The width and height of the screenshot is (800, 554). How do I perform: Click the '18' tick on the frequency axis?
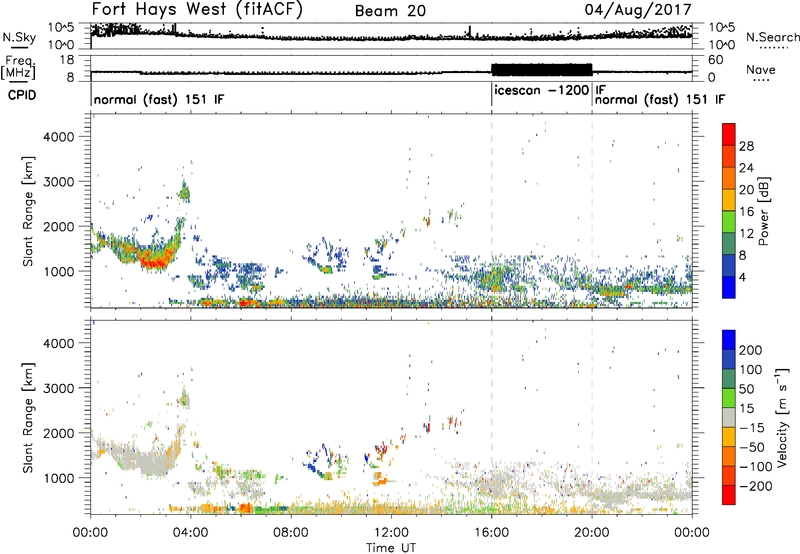tap(66, 60)
